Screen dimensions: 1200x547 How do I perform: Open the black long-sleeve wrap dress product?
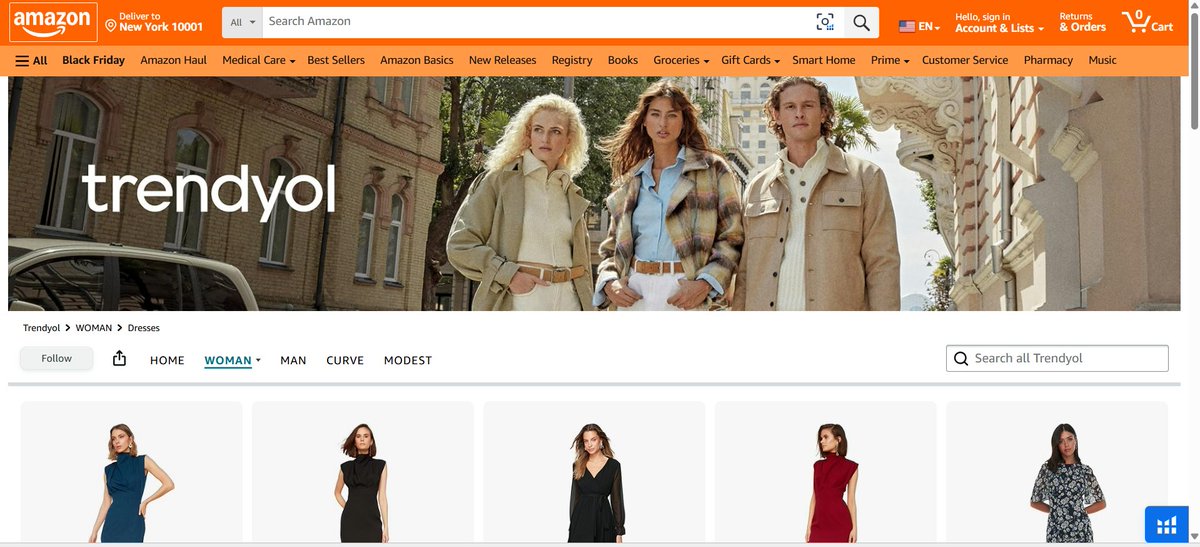coord(594,474)
